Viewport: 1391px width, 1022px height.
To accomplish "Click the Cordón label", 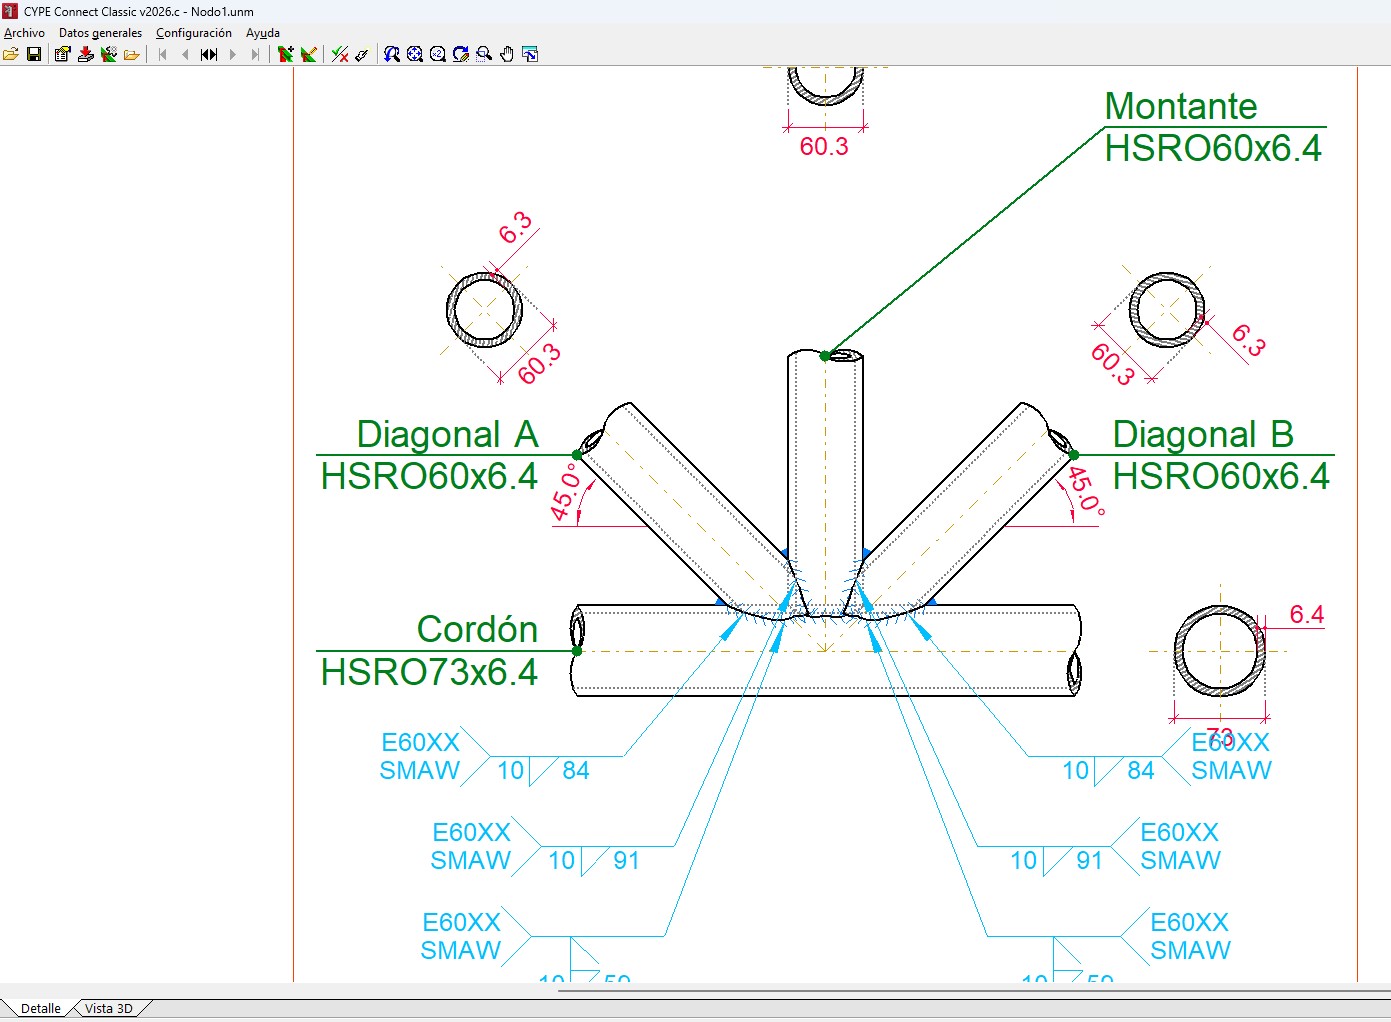I will (477, 629).
